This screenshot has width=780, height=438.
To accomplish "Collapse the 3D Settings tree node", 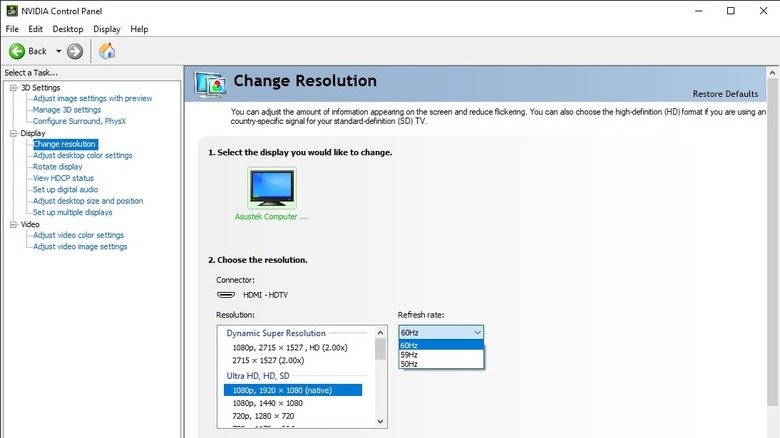I will coord(13,88).
